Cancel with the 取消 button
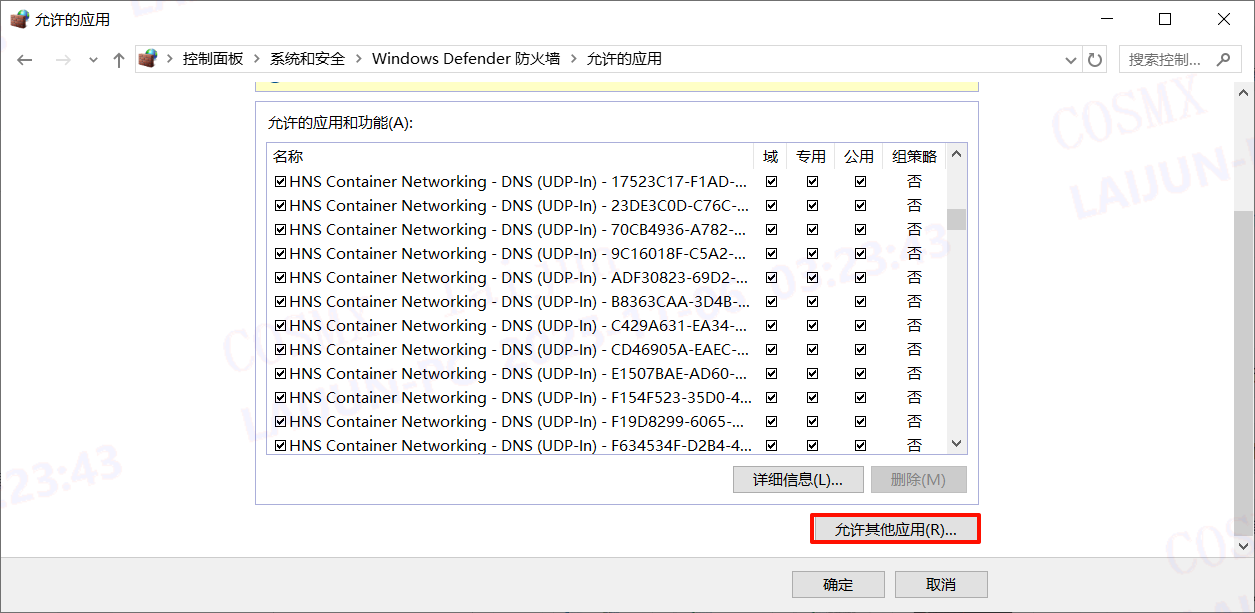This screenshot has height=613, width=1255. pos(941,584)
